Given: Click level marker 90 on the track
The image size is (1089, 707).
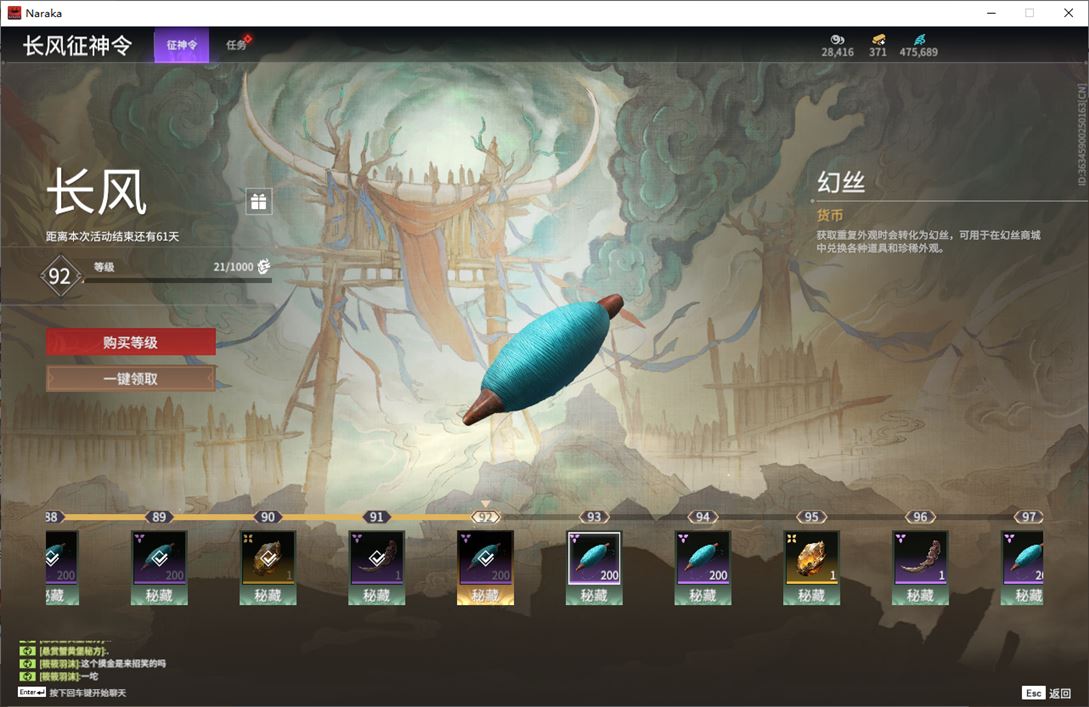Looking at the screenshot, I should pos(267,517).
